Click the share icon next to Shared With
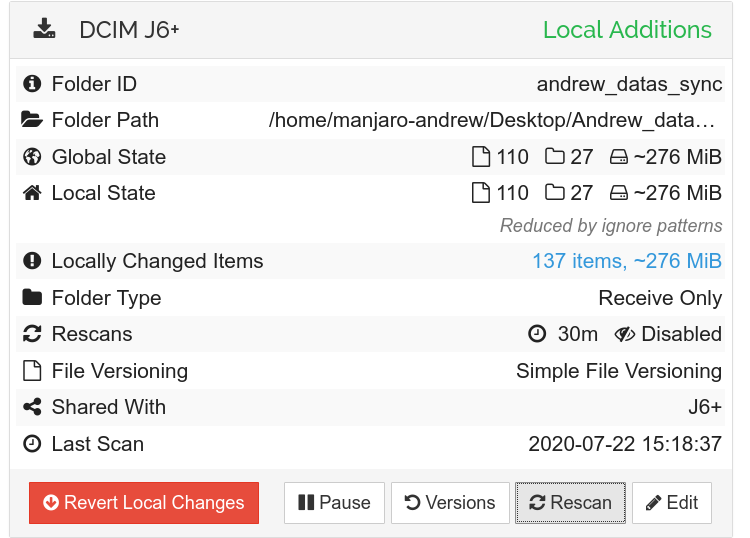This screenshot has height=538, width=750. [x=32, y=407]
